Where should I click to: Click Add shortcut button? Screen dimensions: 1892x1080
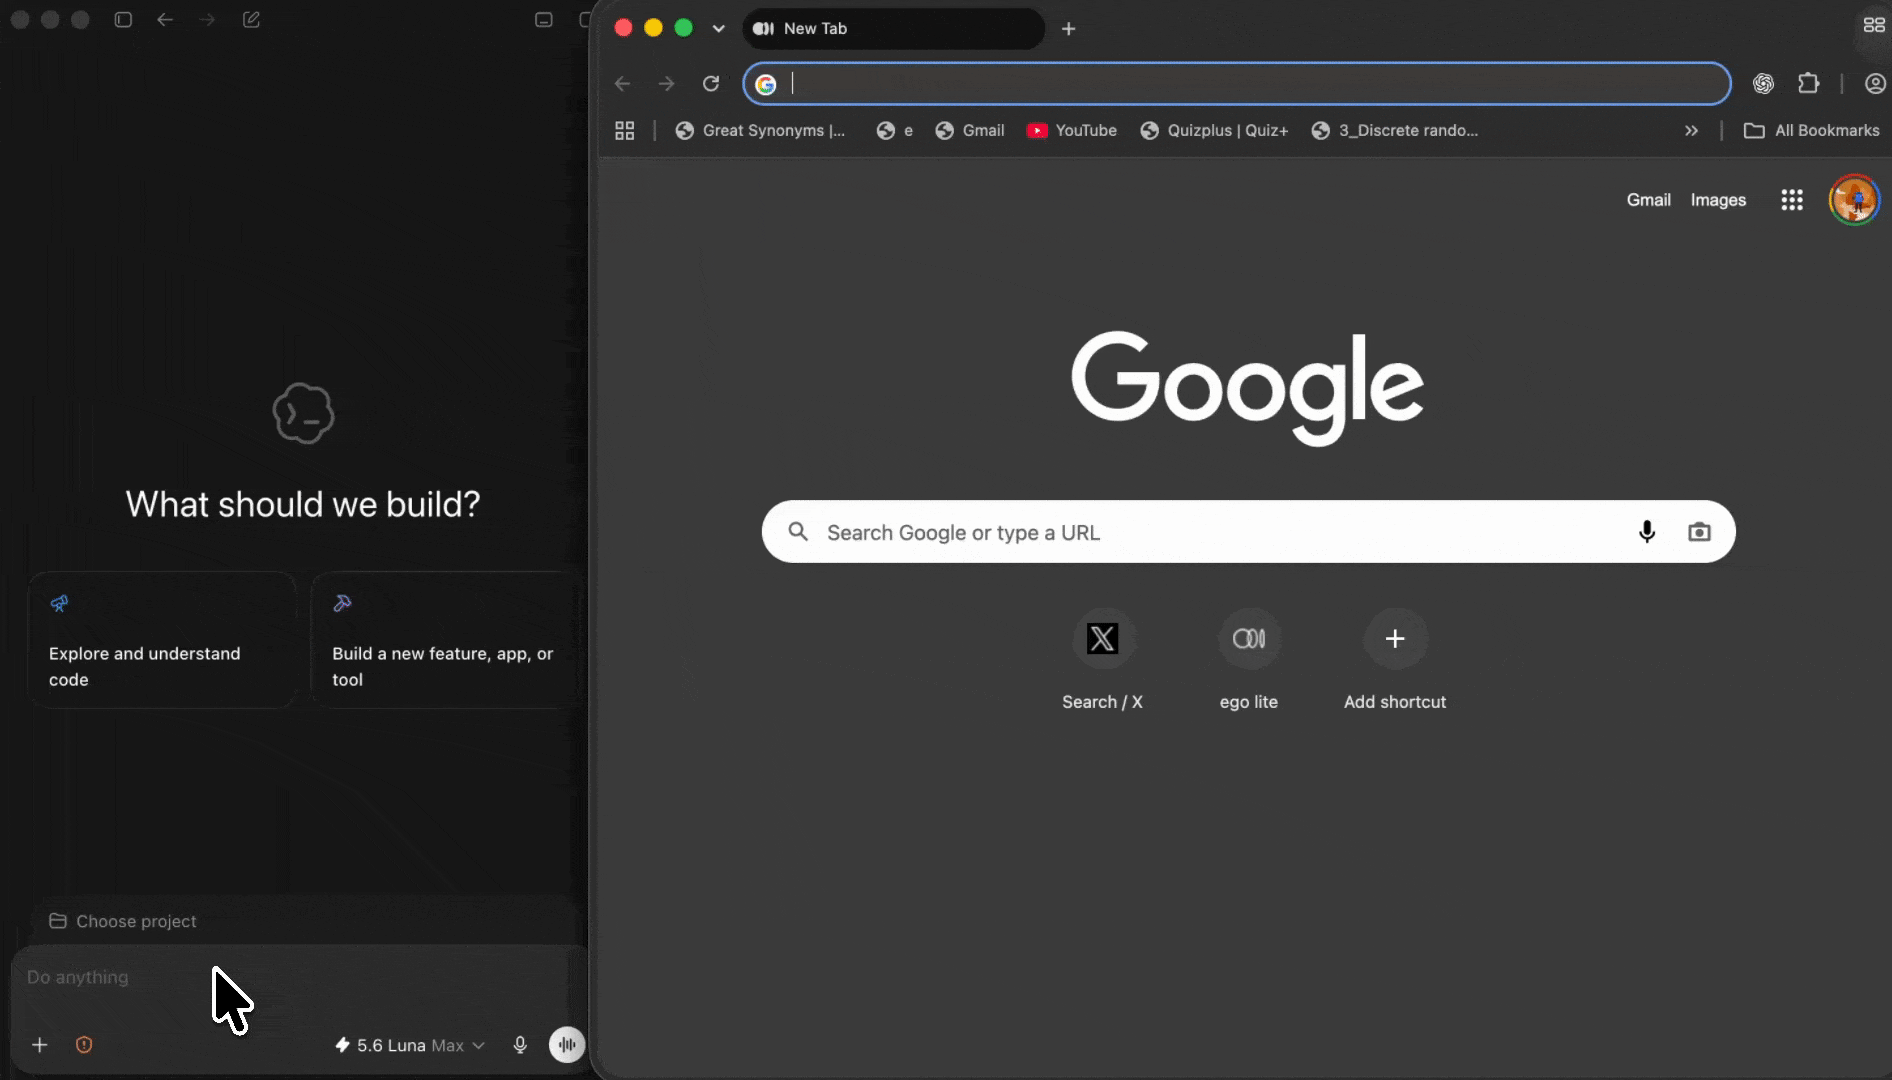pos(1395,660)
